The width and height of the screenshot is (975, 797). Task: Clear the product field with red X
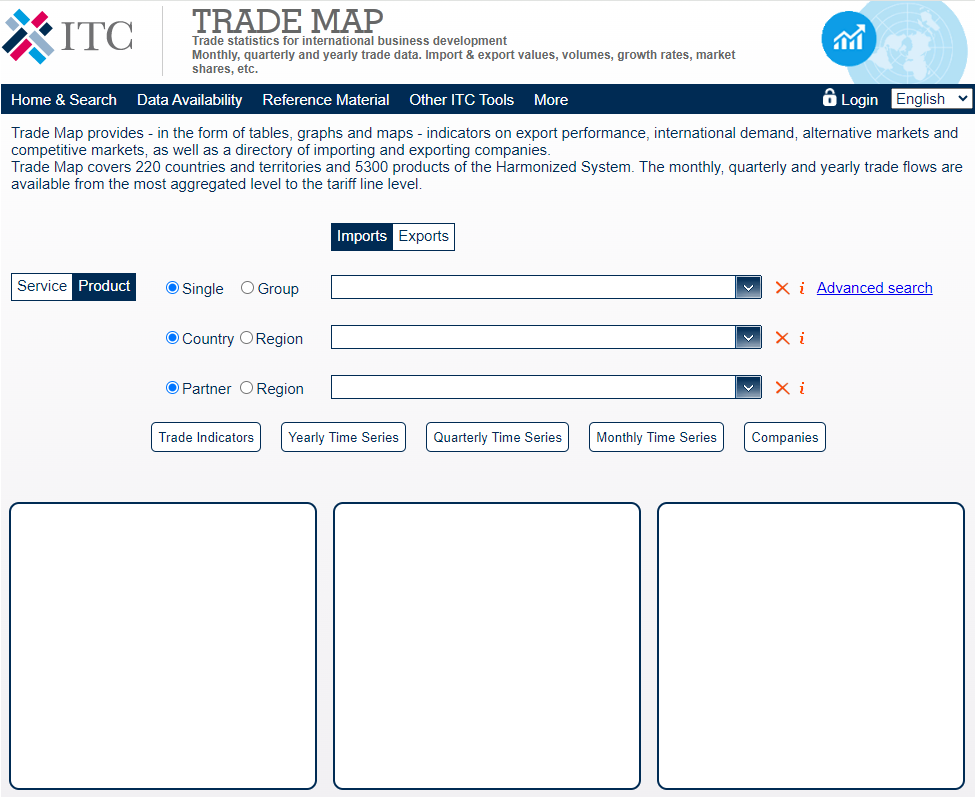[782, 288]
